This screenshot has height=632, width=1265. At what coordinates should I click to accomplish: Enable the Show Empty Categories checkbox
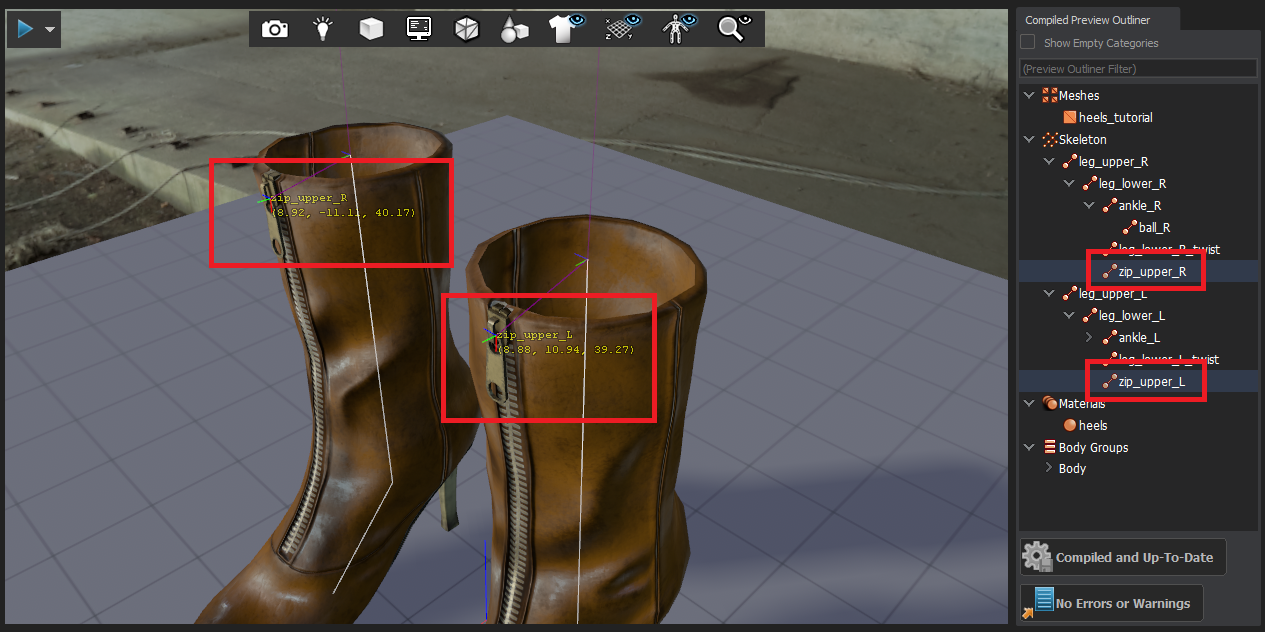coord(1027,43)
